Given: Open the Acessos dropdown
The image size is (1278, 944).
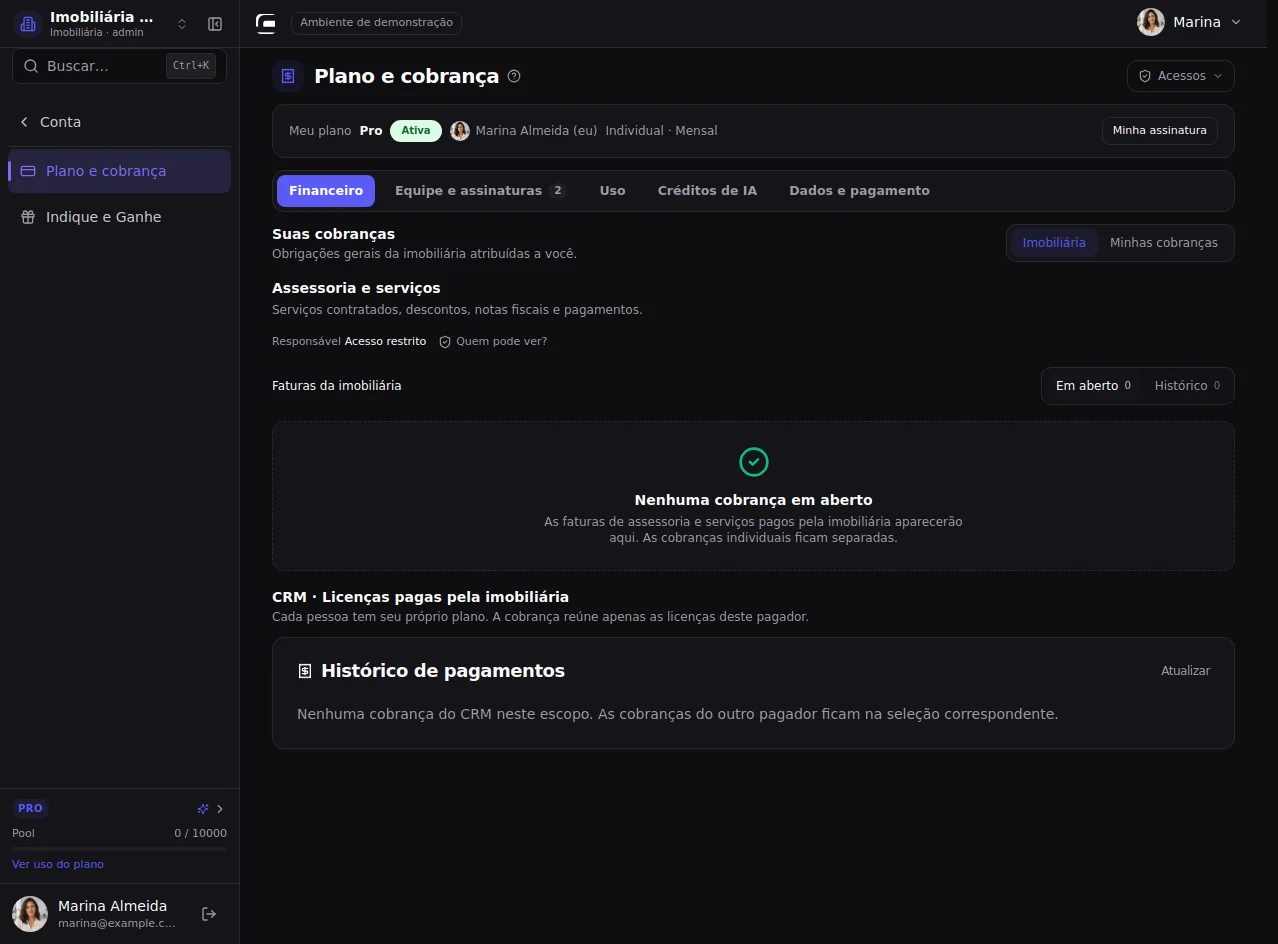Looking at the screenshot, I should click(1180, 76).
